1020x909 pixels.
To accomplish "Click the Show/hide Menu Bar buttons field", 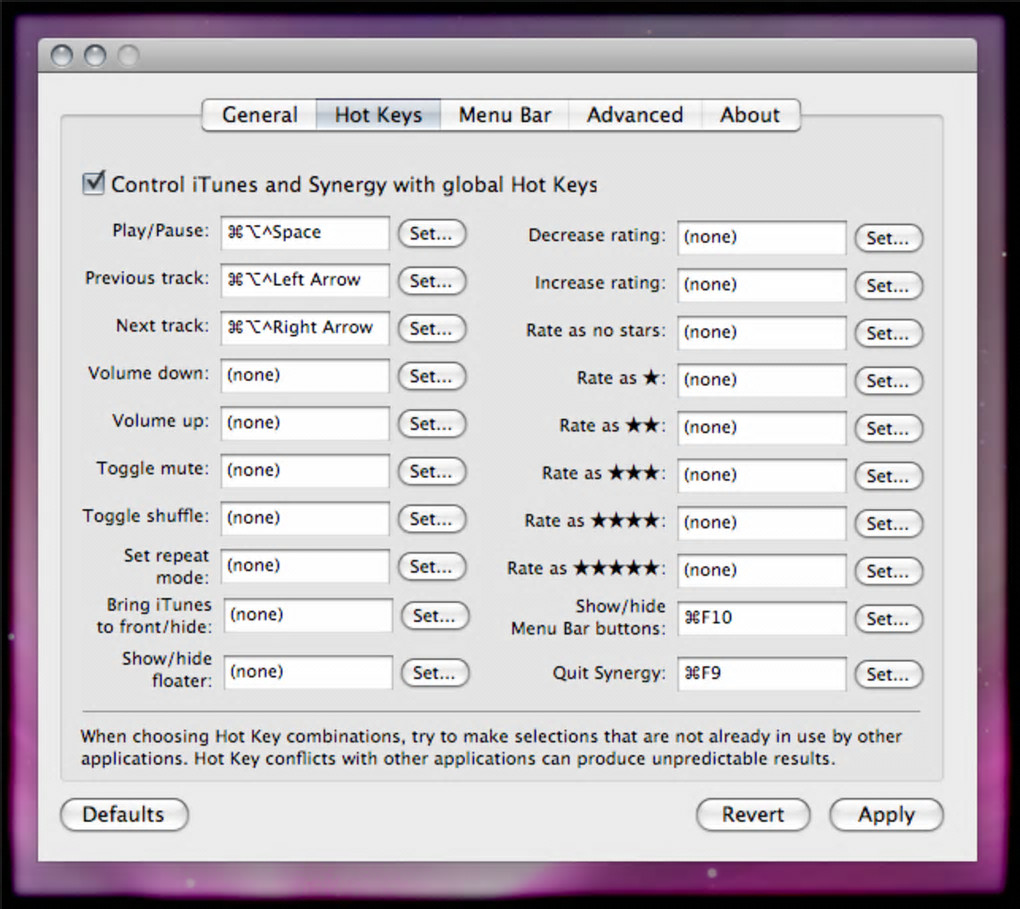I will 762,618.
